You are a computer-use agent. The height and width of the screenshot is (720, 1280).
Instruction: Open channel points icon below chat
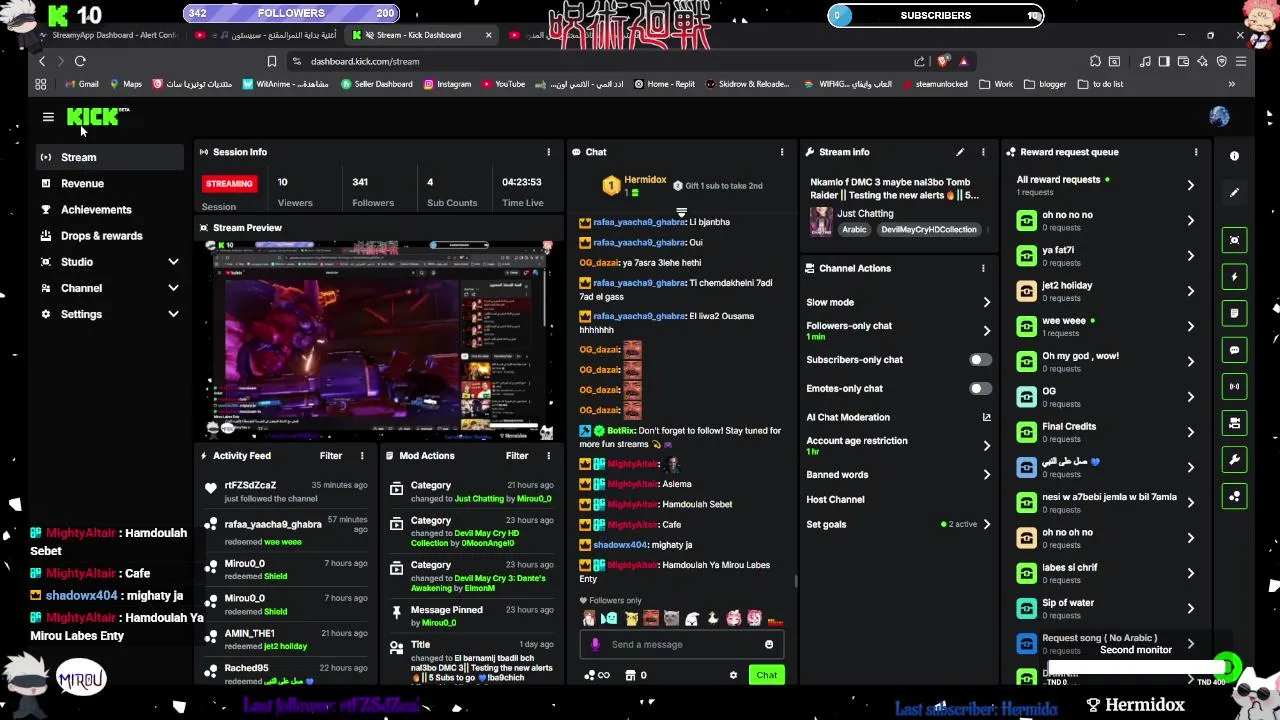(x=596, y=675)
